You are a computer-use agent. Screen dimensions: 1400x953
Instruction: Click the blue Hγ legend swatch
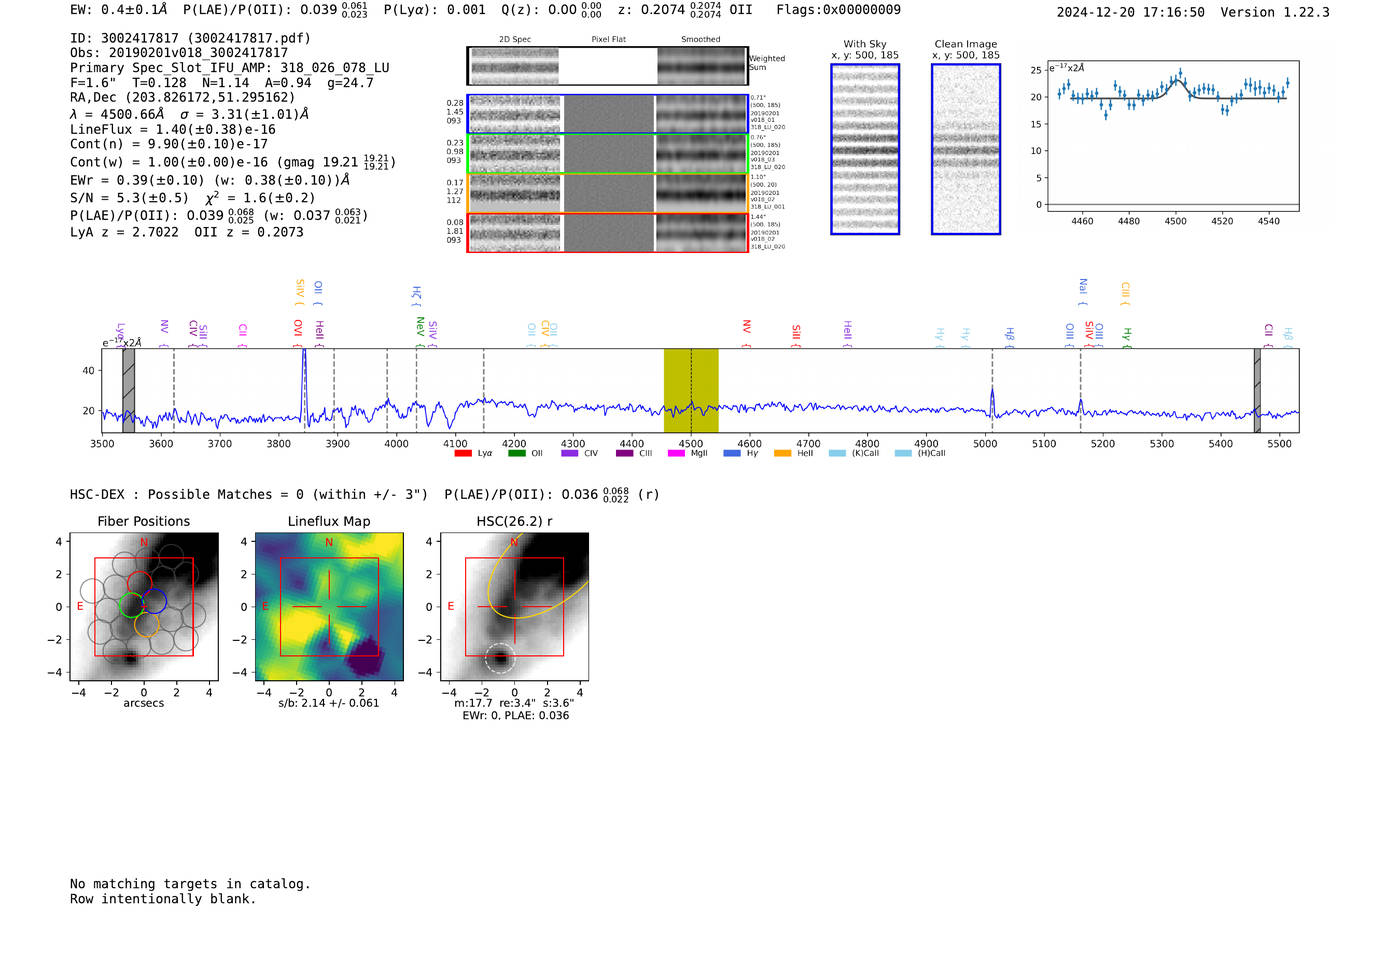pyautogui.click(x=732, y=453)
